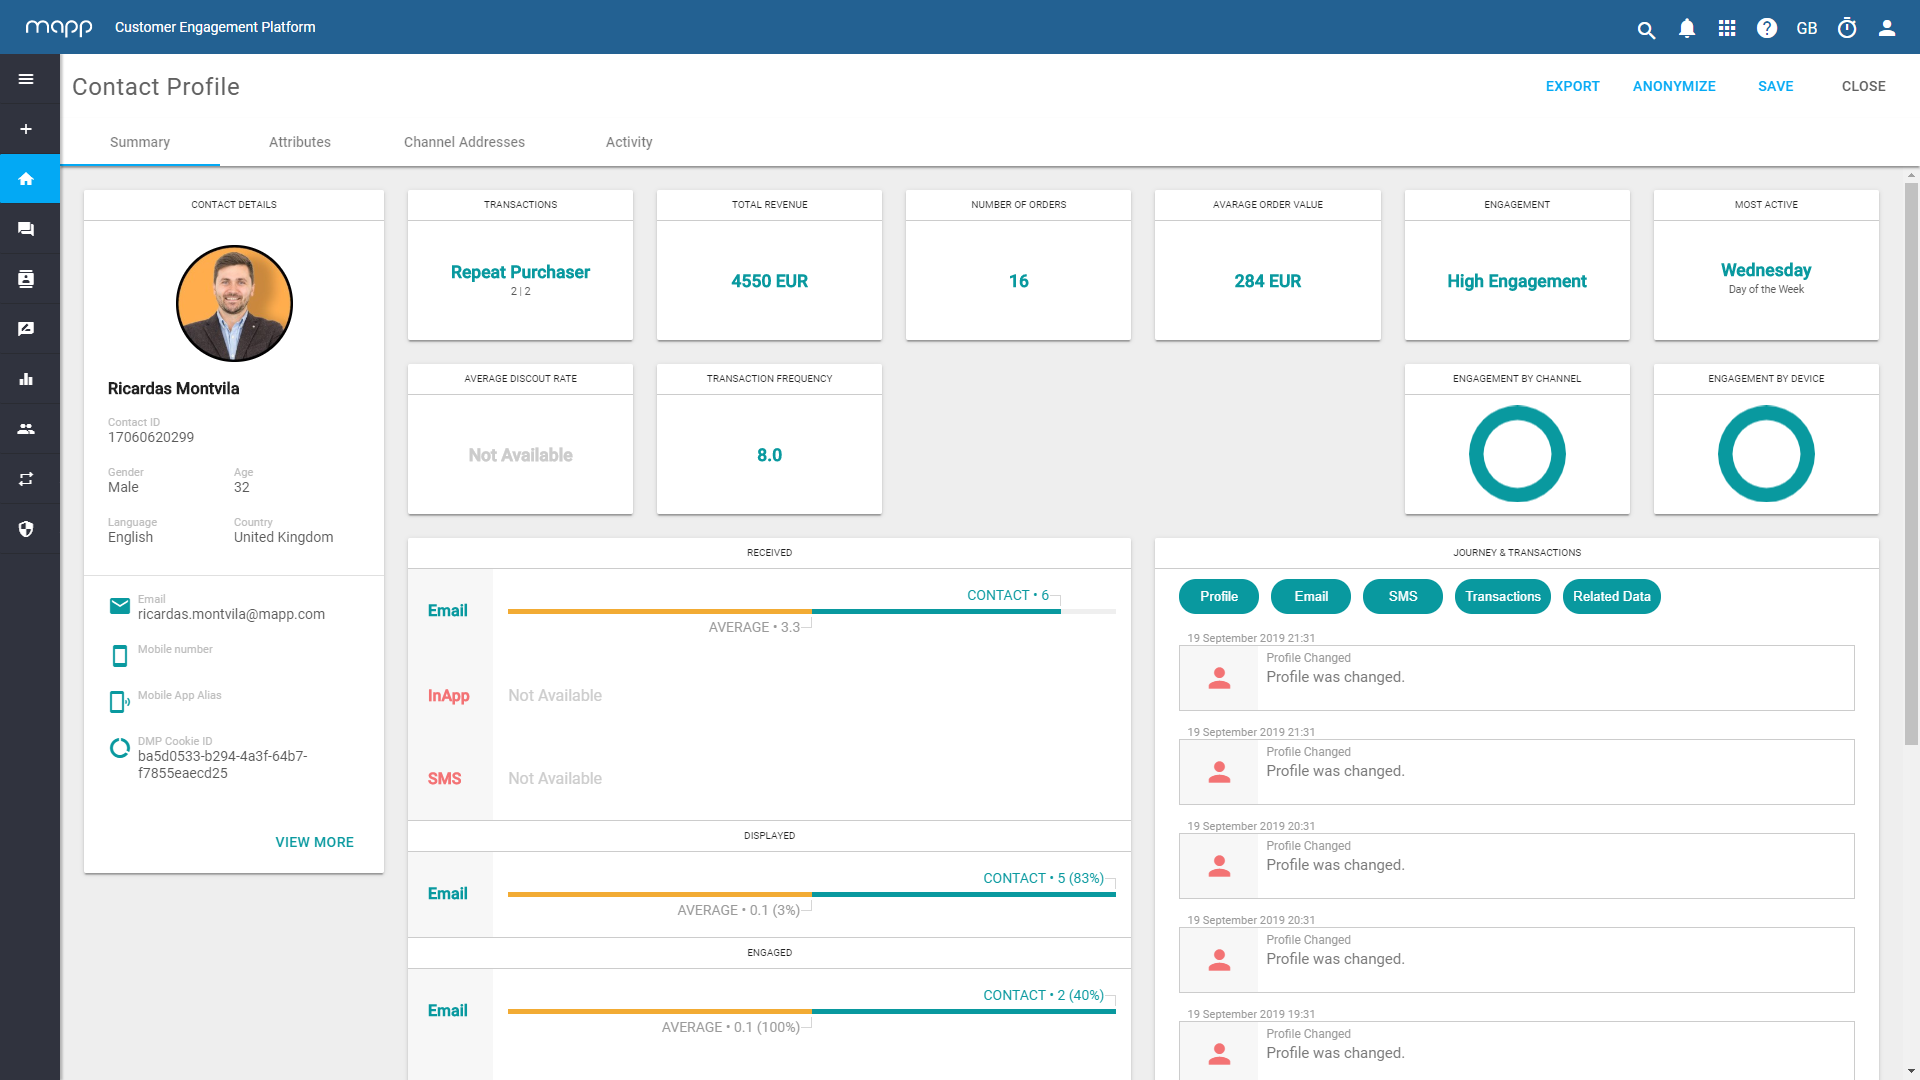This screenshot has width=1920, height=1080.
Task: Click the Engagement by Channel donut chart
Action: pyautogui.click(x=1517, y=454)
